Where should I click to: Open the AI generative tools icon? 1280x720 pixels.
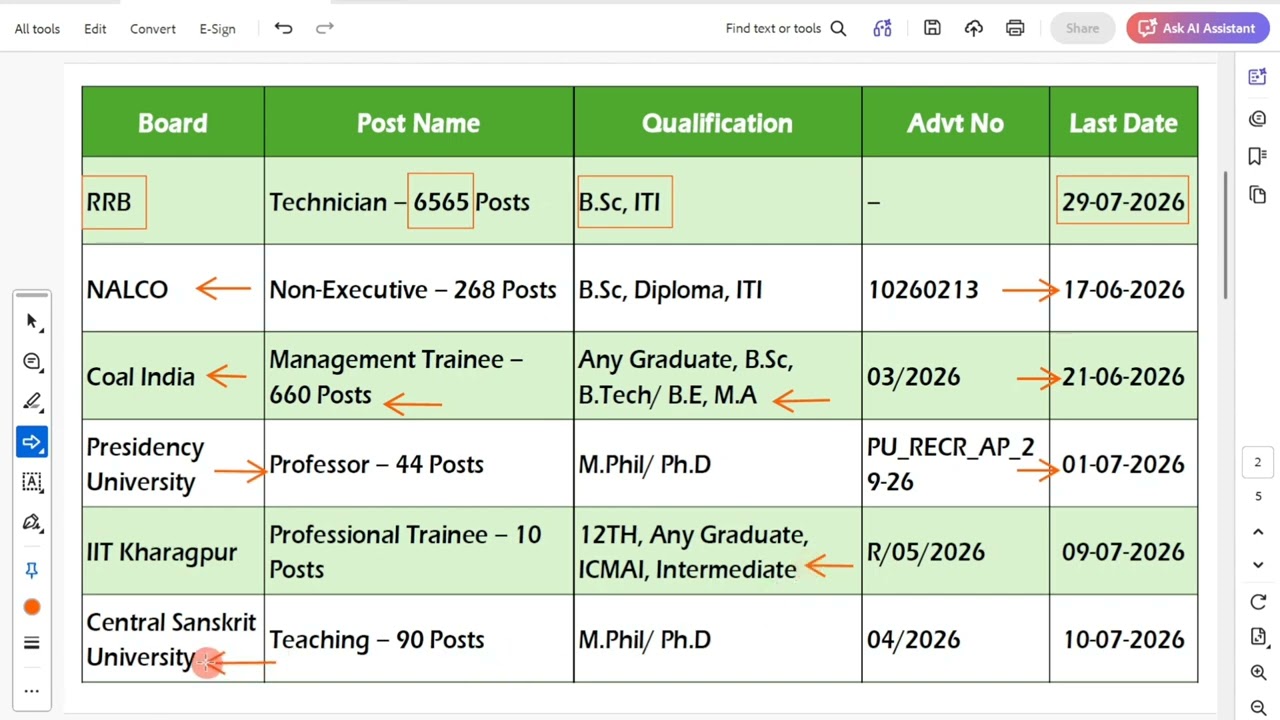(882, 28)
